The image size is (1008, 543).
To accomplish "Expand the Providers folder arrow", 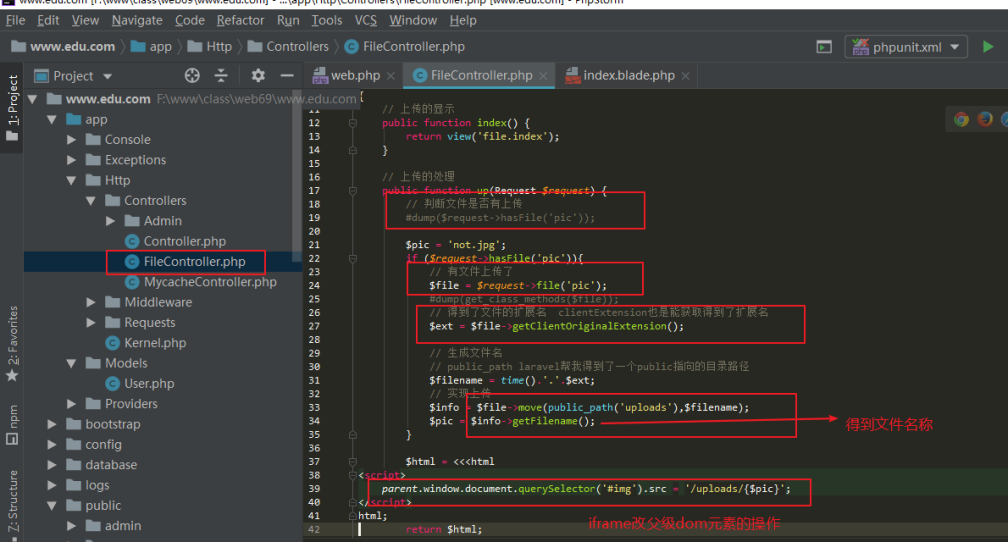I will [71, 404].
